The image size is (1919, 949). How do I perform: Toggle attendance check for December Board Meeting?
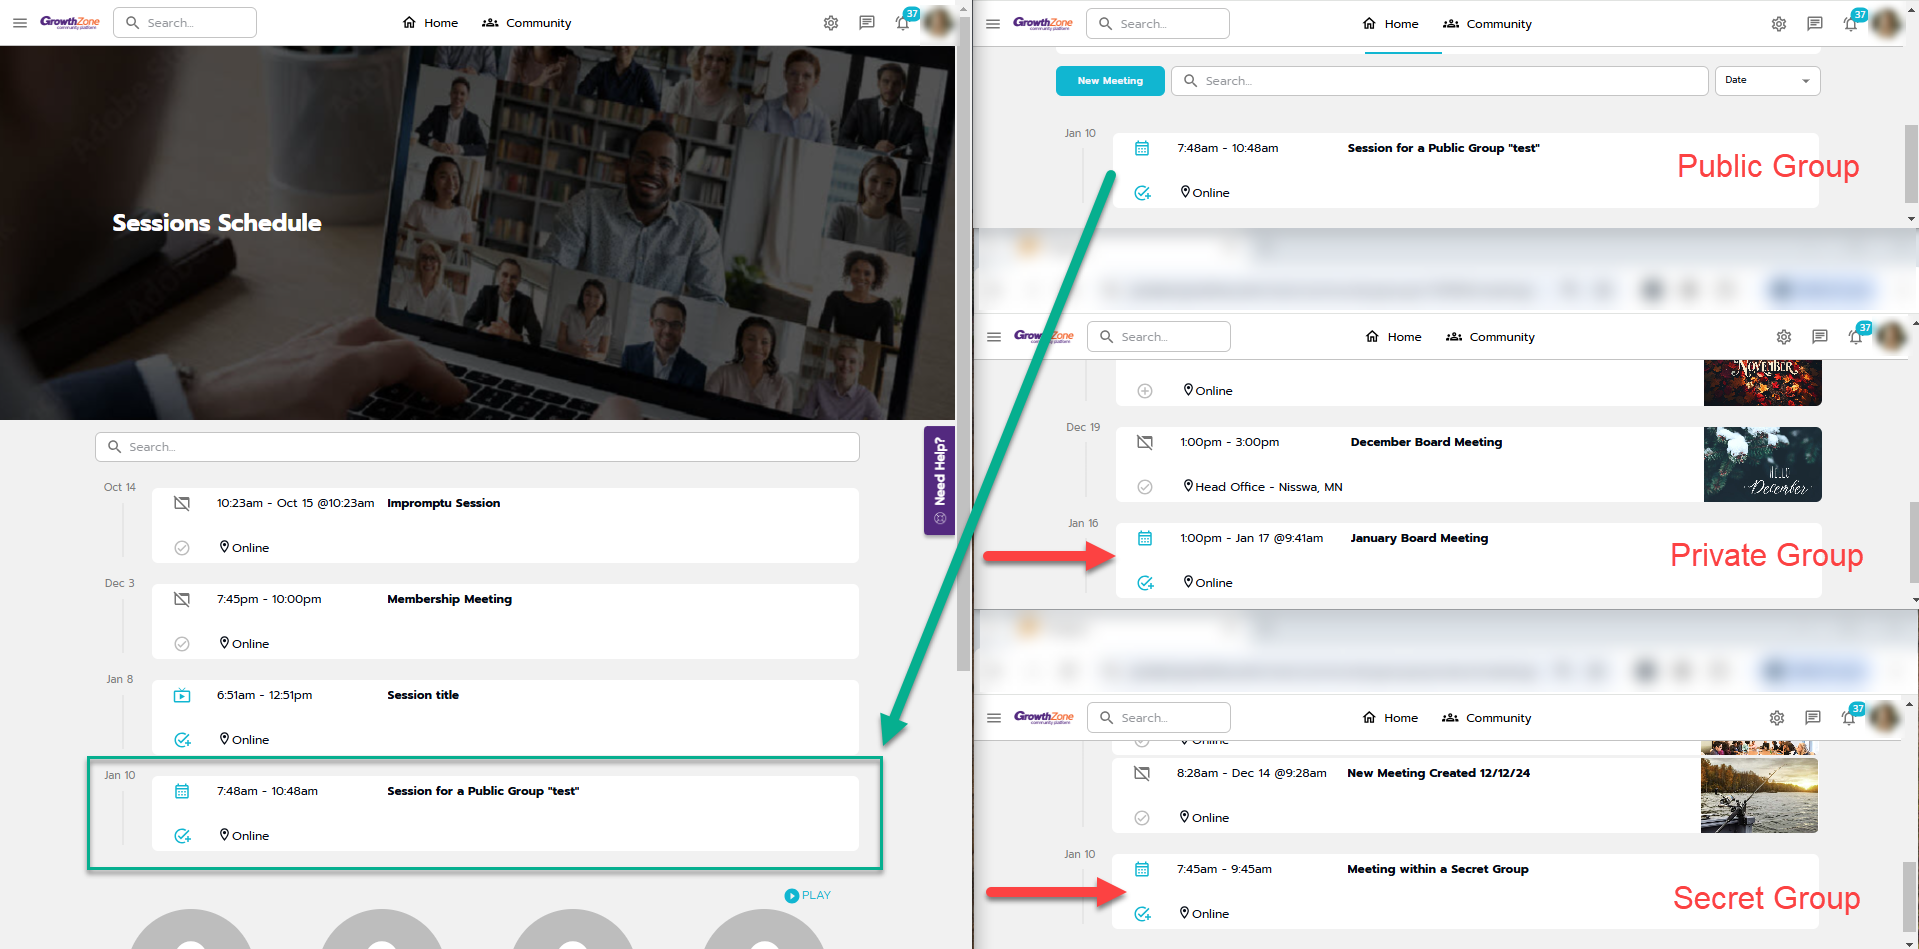(x=1145, y=487)
